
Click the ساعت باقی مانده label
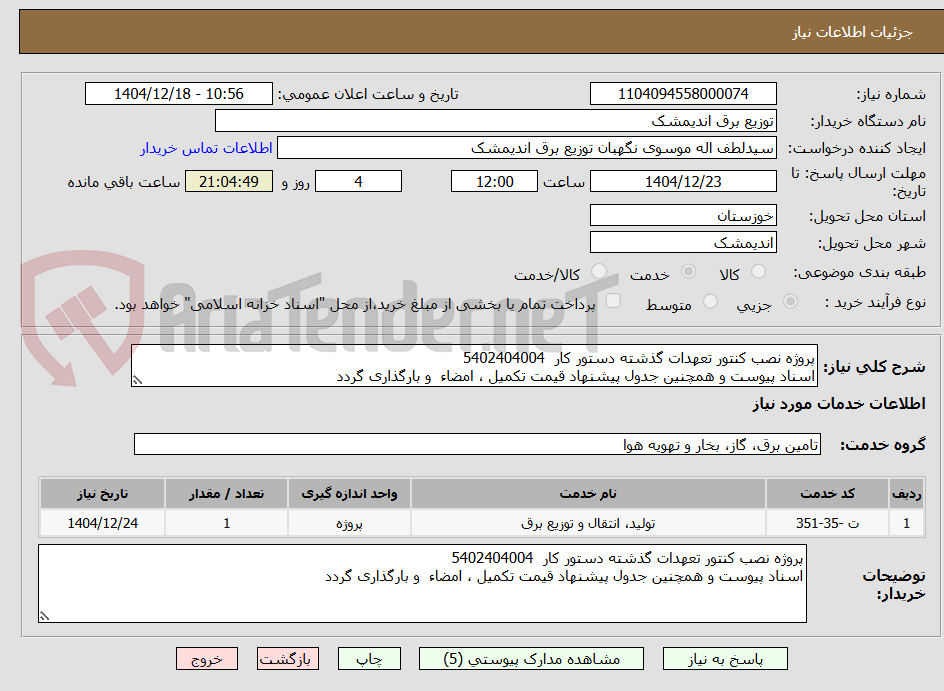[x=123, y=182]
